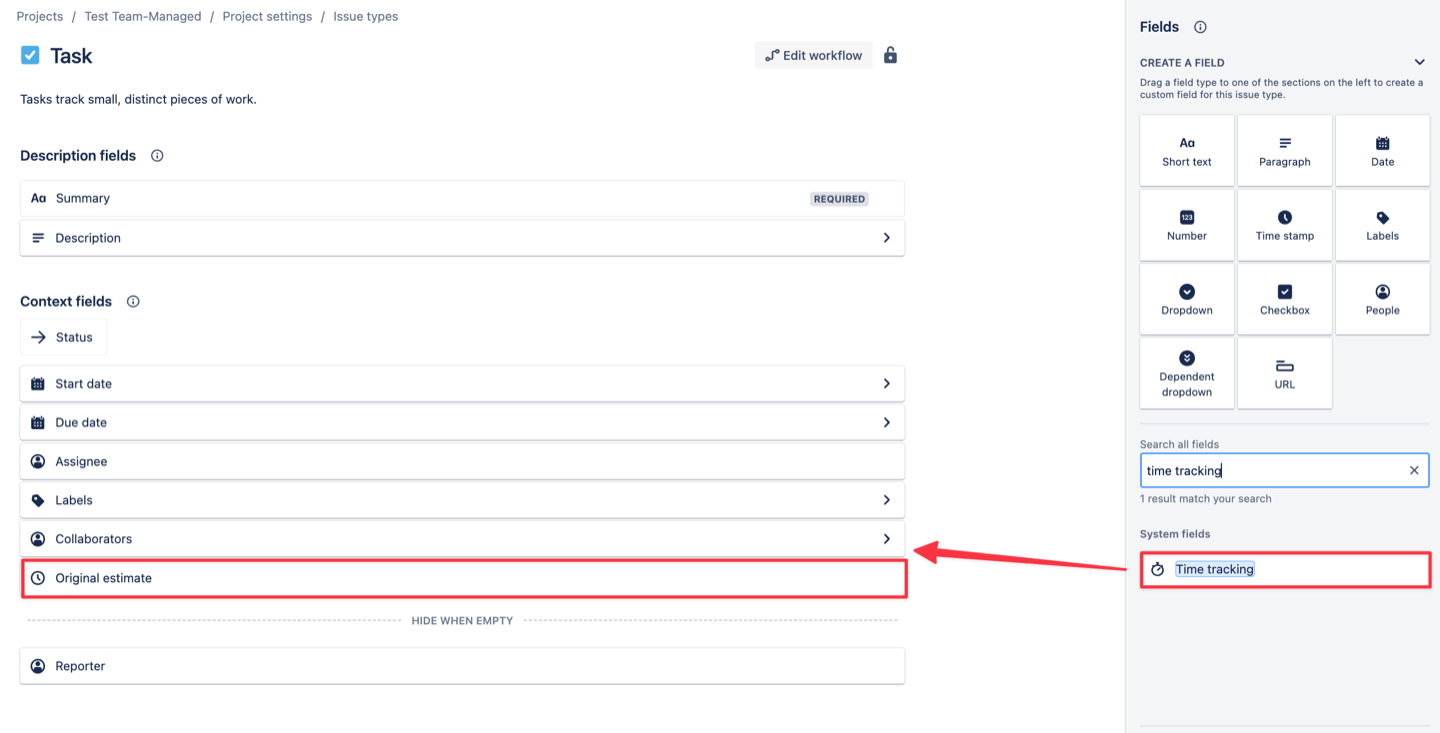Expand the Collaborators field settings
This screenshot has height=733, width=1440.
point(886,538)
